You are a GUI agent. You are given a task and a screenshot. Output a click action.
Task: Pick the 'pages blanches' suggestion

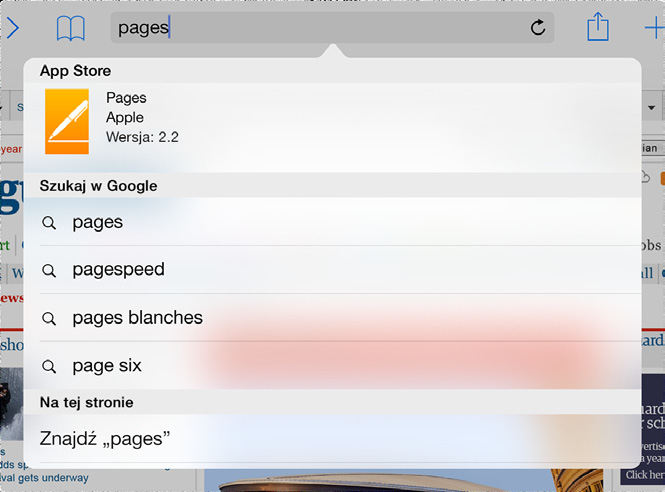click(x=332, y=318)
